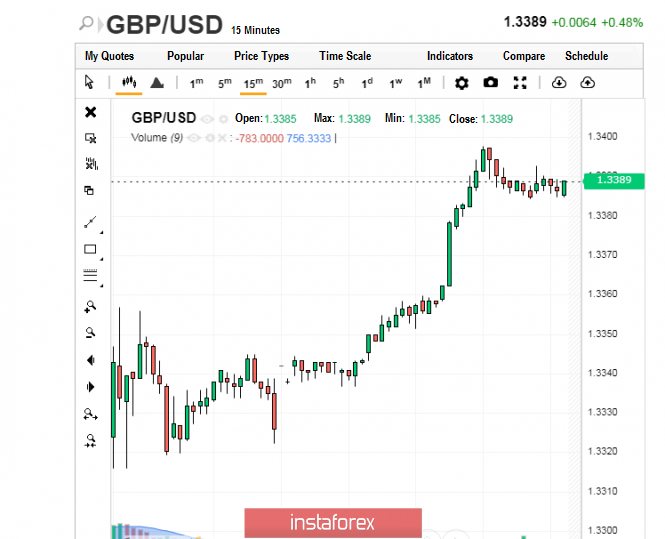Expand the rectangle tool options arrow
This screenshot has width=665, height=539.
[x=101, y=259]
